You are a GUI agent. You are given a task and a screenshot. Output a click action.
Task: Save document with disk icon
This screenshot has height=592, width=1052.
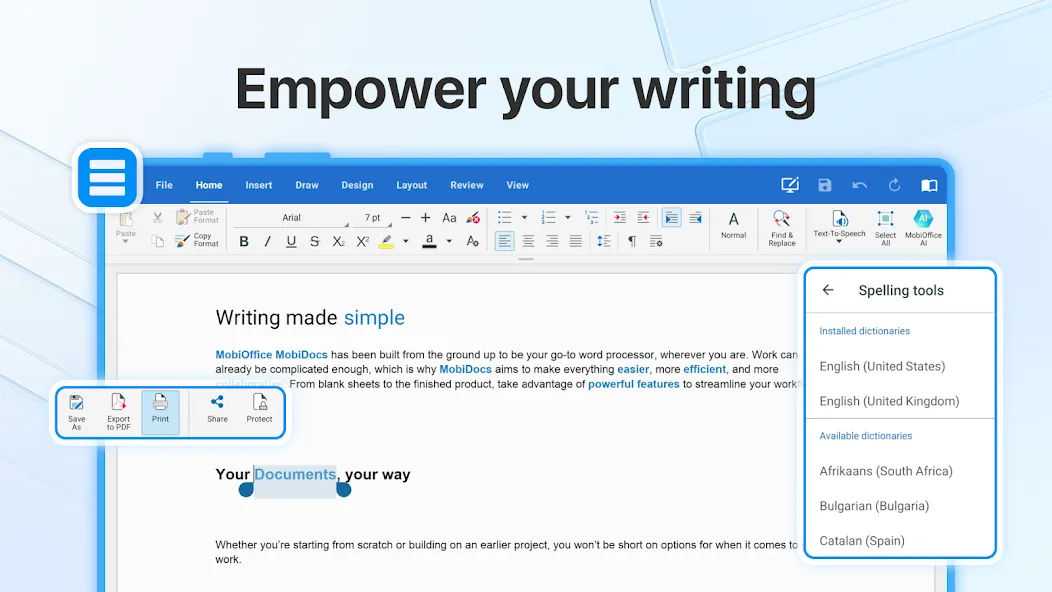(x=825, y=185)
